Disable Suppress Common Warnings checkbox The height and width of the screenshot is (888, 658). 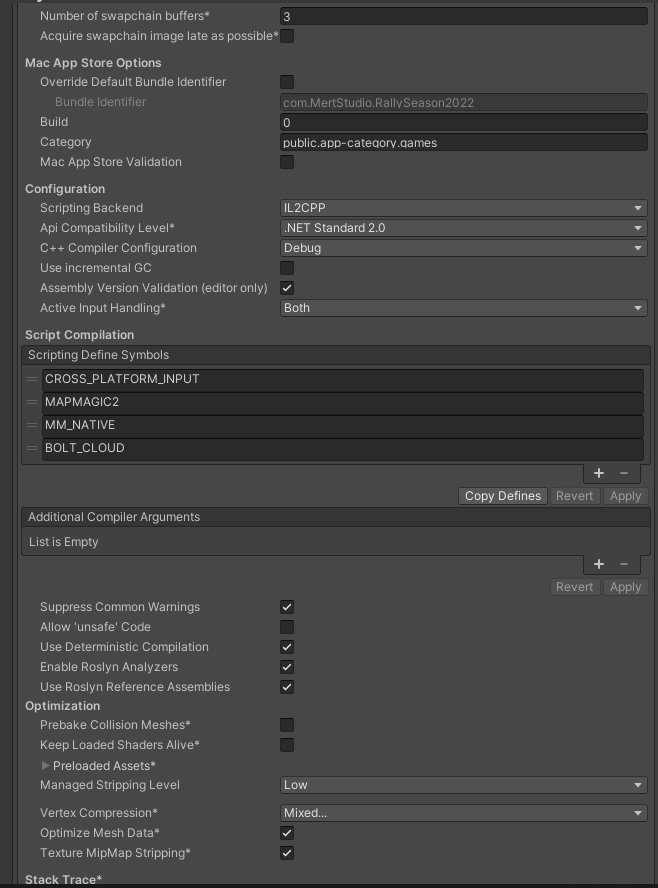(x=287, y=607)
